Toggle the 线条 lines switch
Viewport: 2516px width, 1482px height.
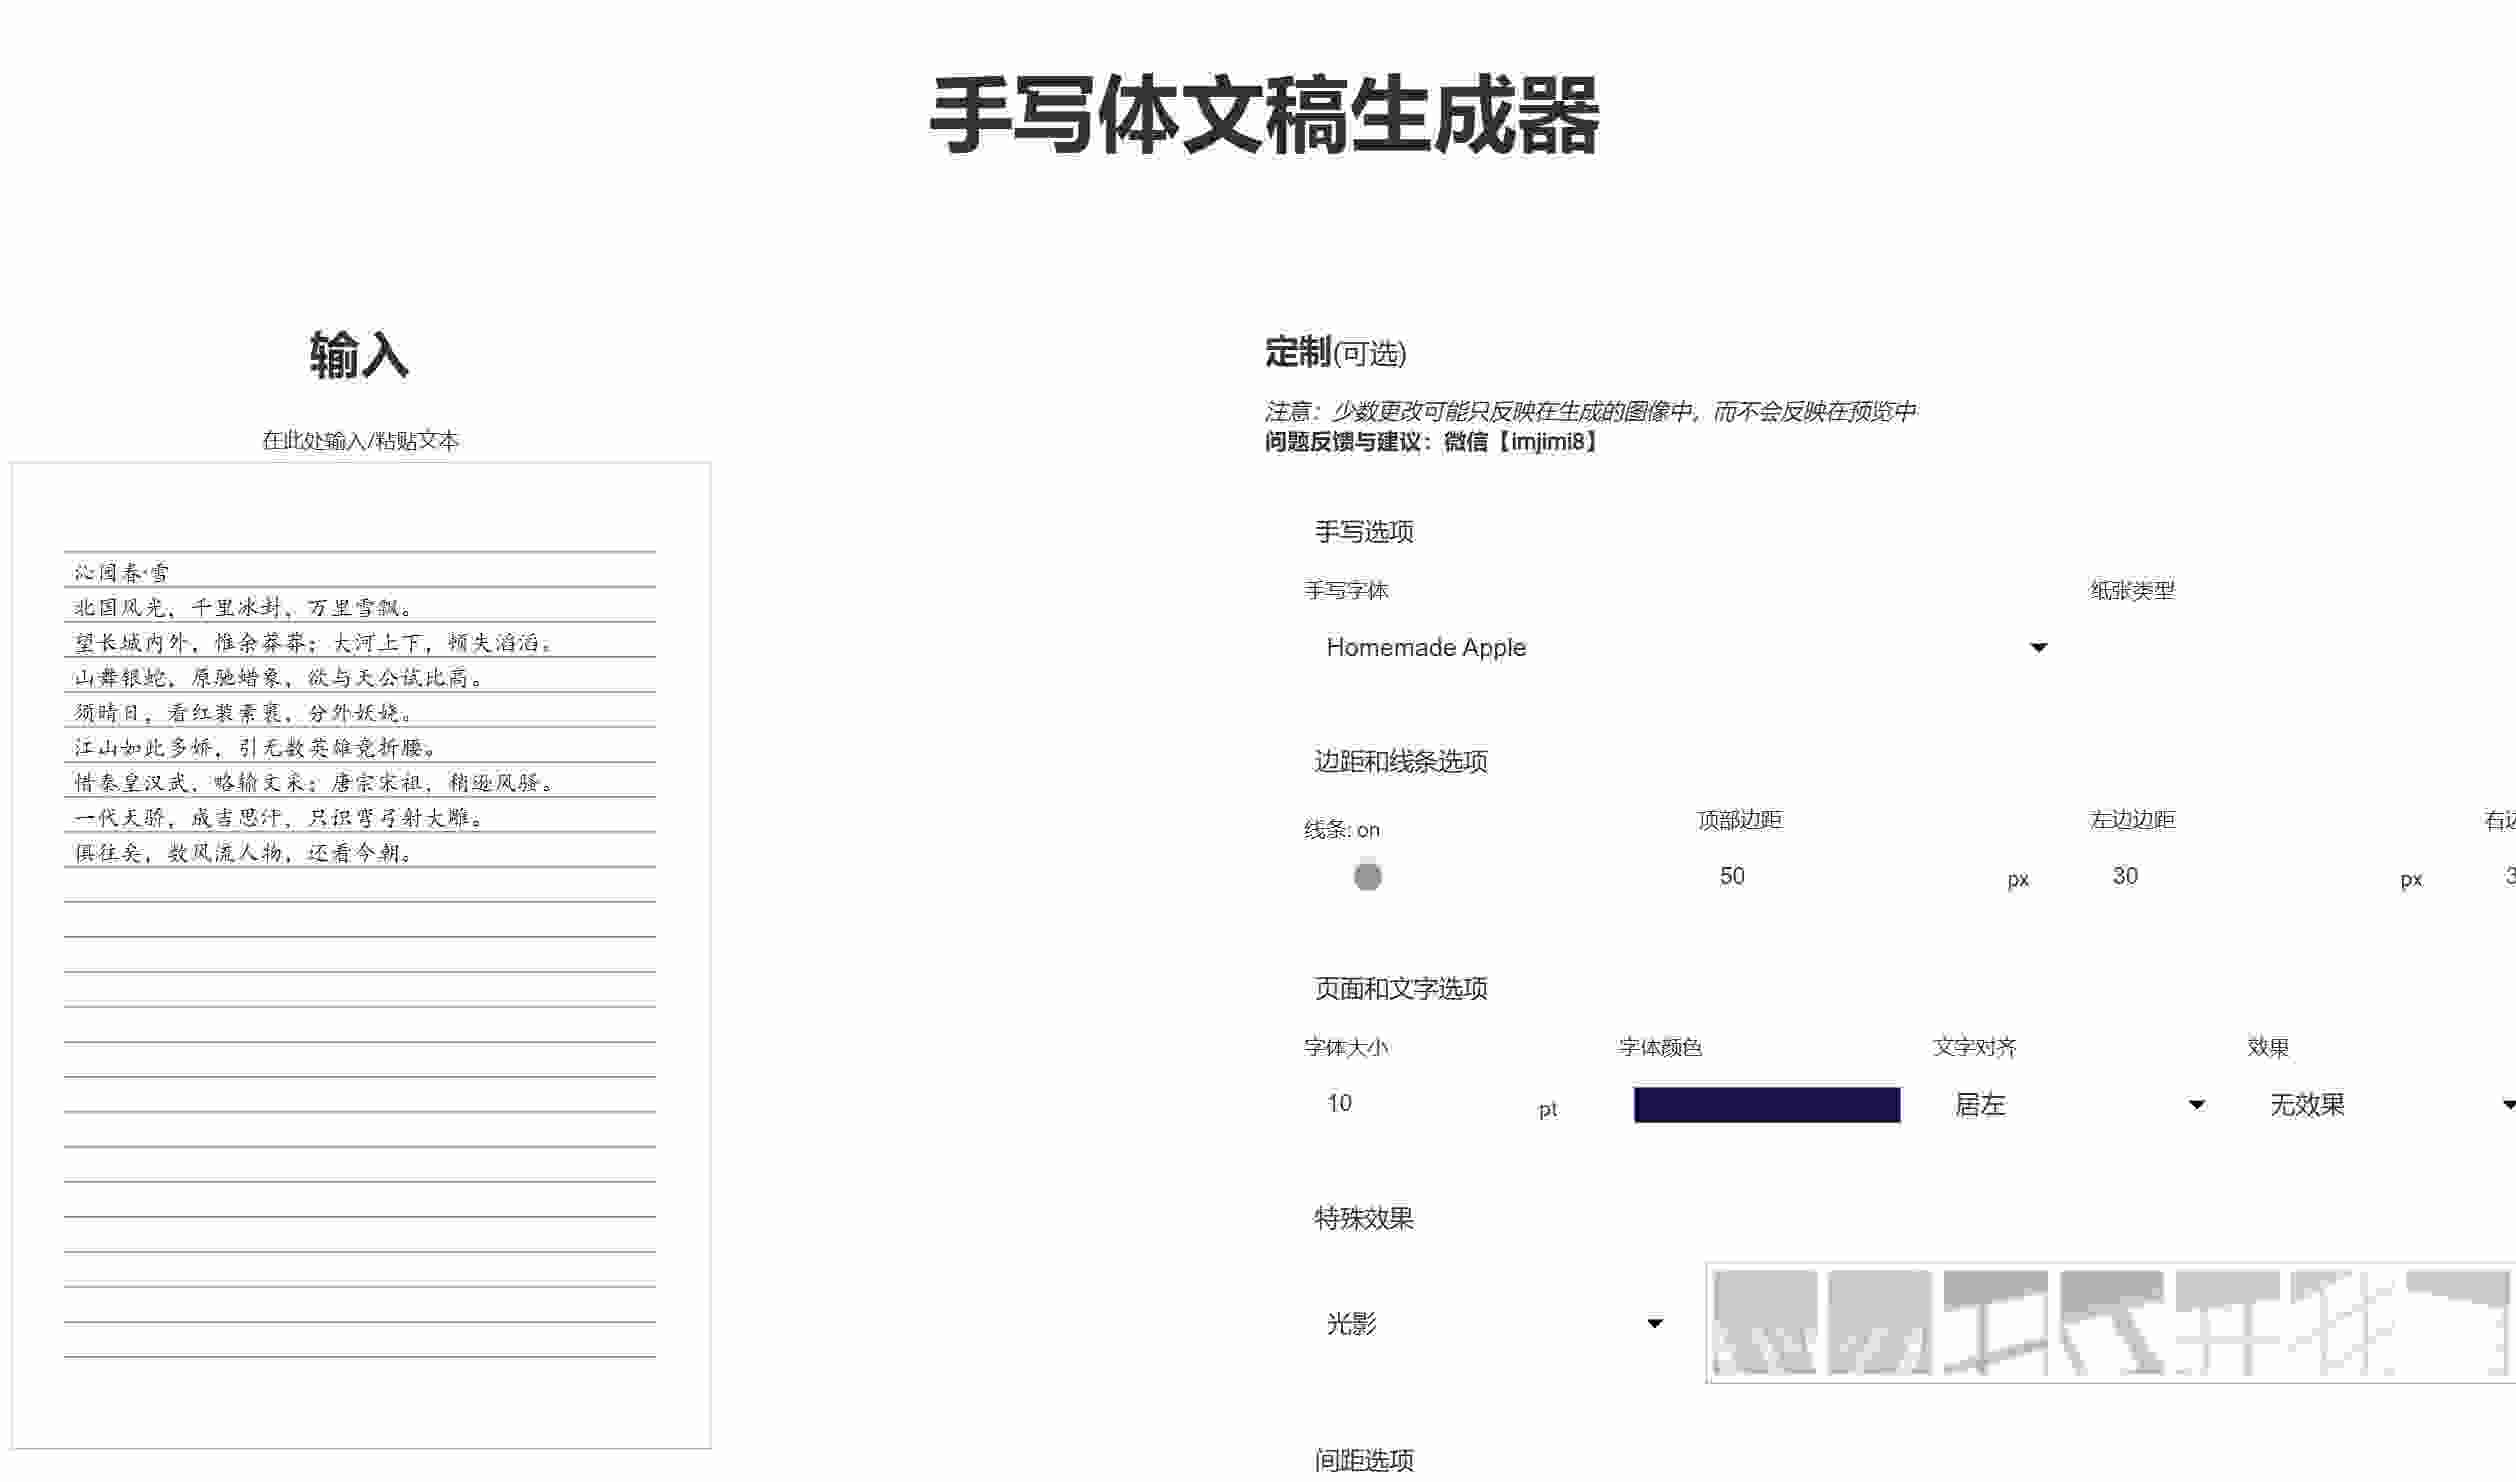pyautogui.click(x=1367, y=876)
